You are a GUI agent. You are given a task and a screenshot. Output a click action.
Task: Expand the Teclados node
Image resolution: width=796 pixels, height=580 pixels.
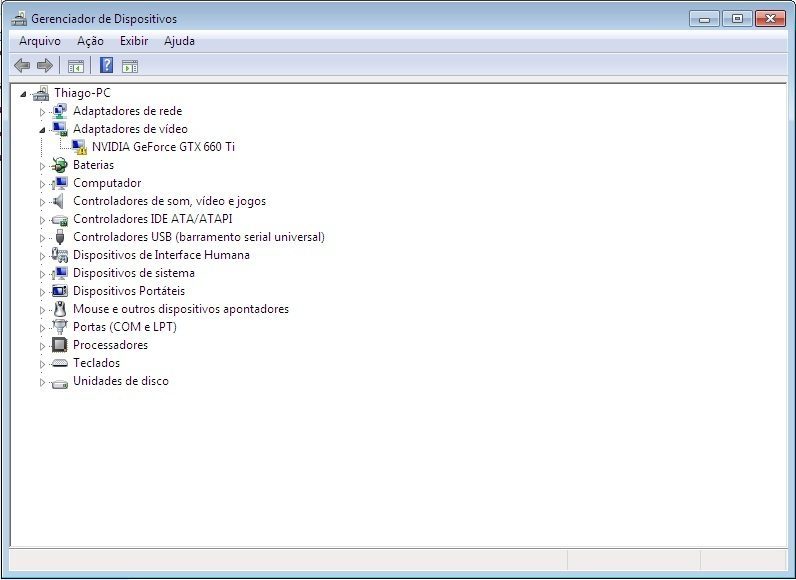point(42,364)
